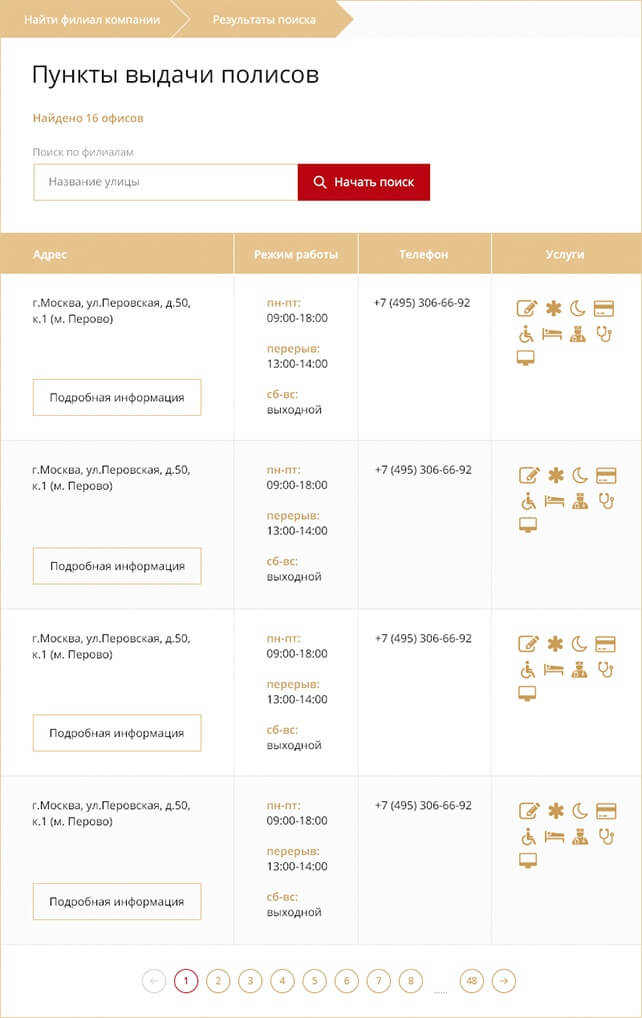Click the previous page left arrow
The width and height of the screenshot is (642, 1018).
click(x=154, y=981)
